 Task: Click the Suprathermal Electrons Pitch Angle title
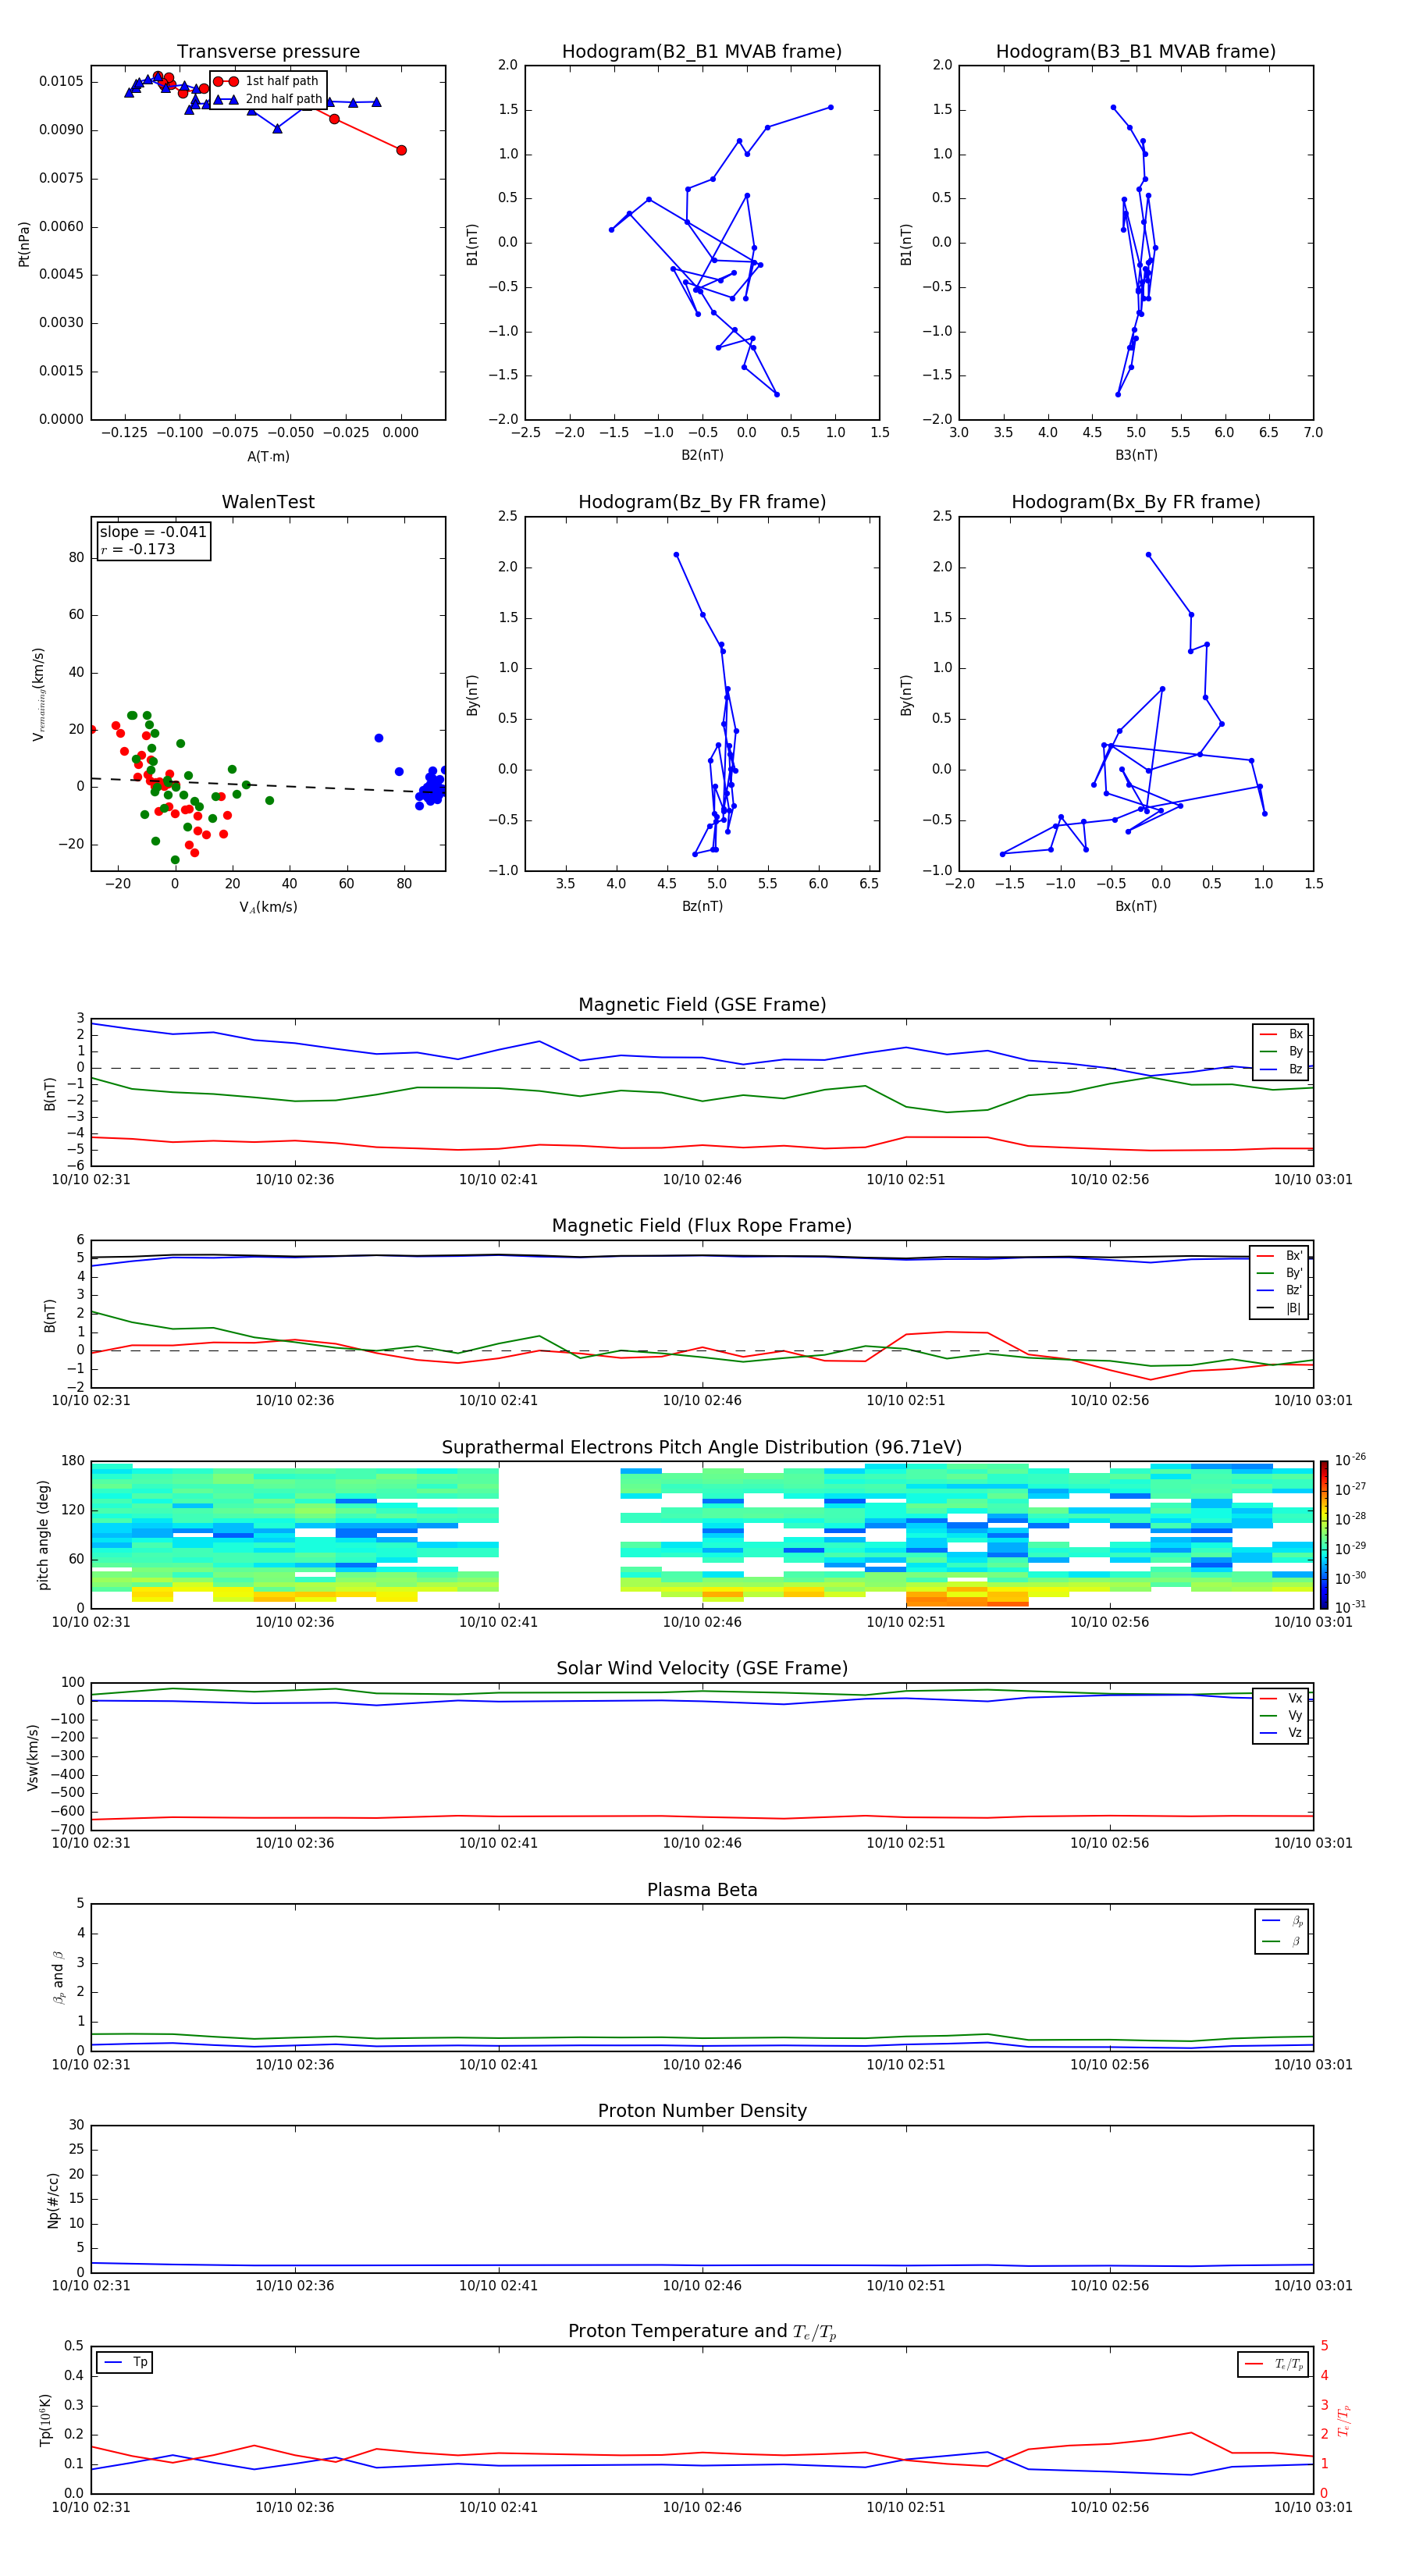click(x=702, y=1448)
